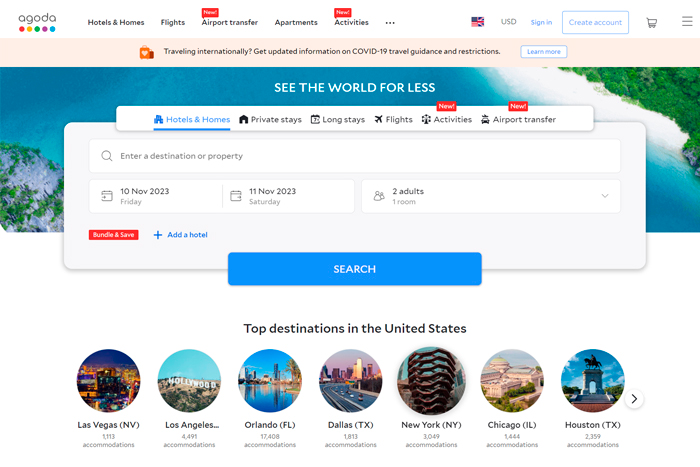The height and width of the screenshot is (467, 700).
Task: Click the destination or property input field
Action: coord(354,156)
